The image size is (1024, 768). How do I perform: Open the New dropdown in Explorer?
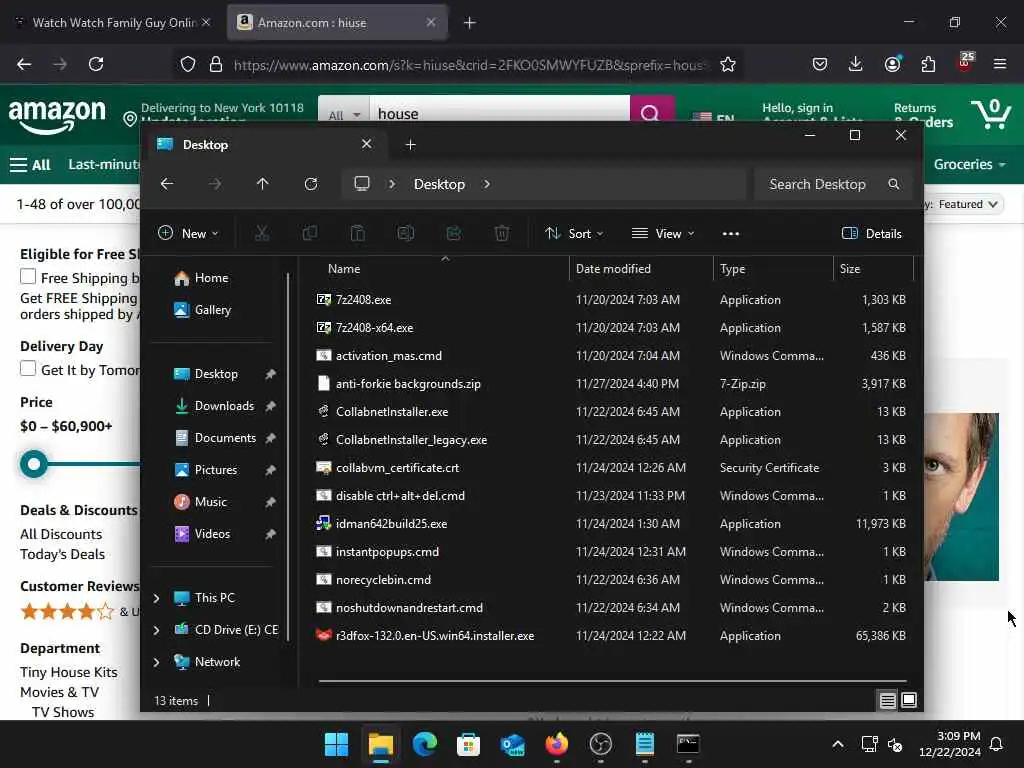[x=189, y=234]
